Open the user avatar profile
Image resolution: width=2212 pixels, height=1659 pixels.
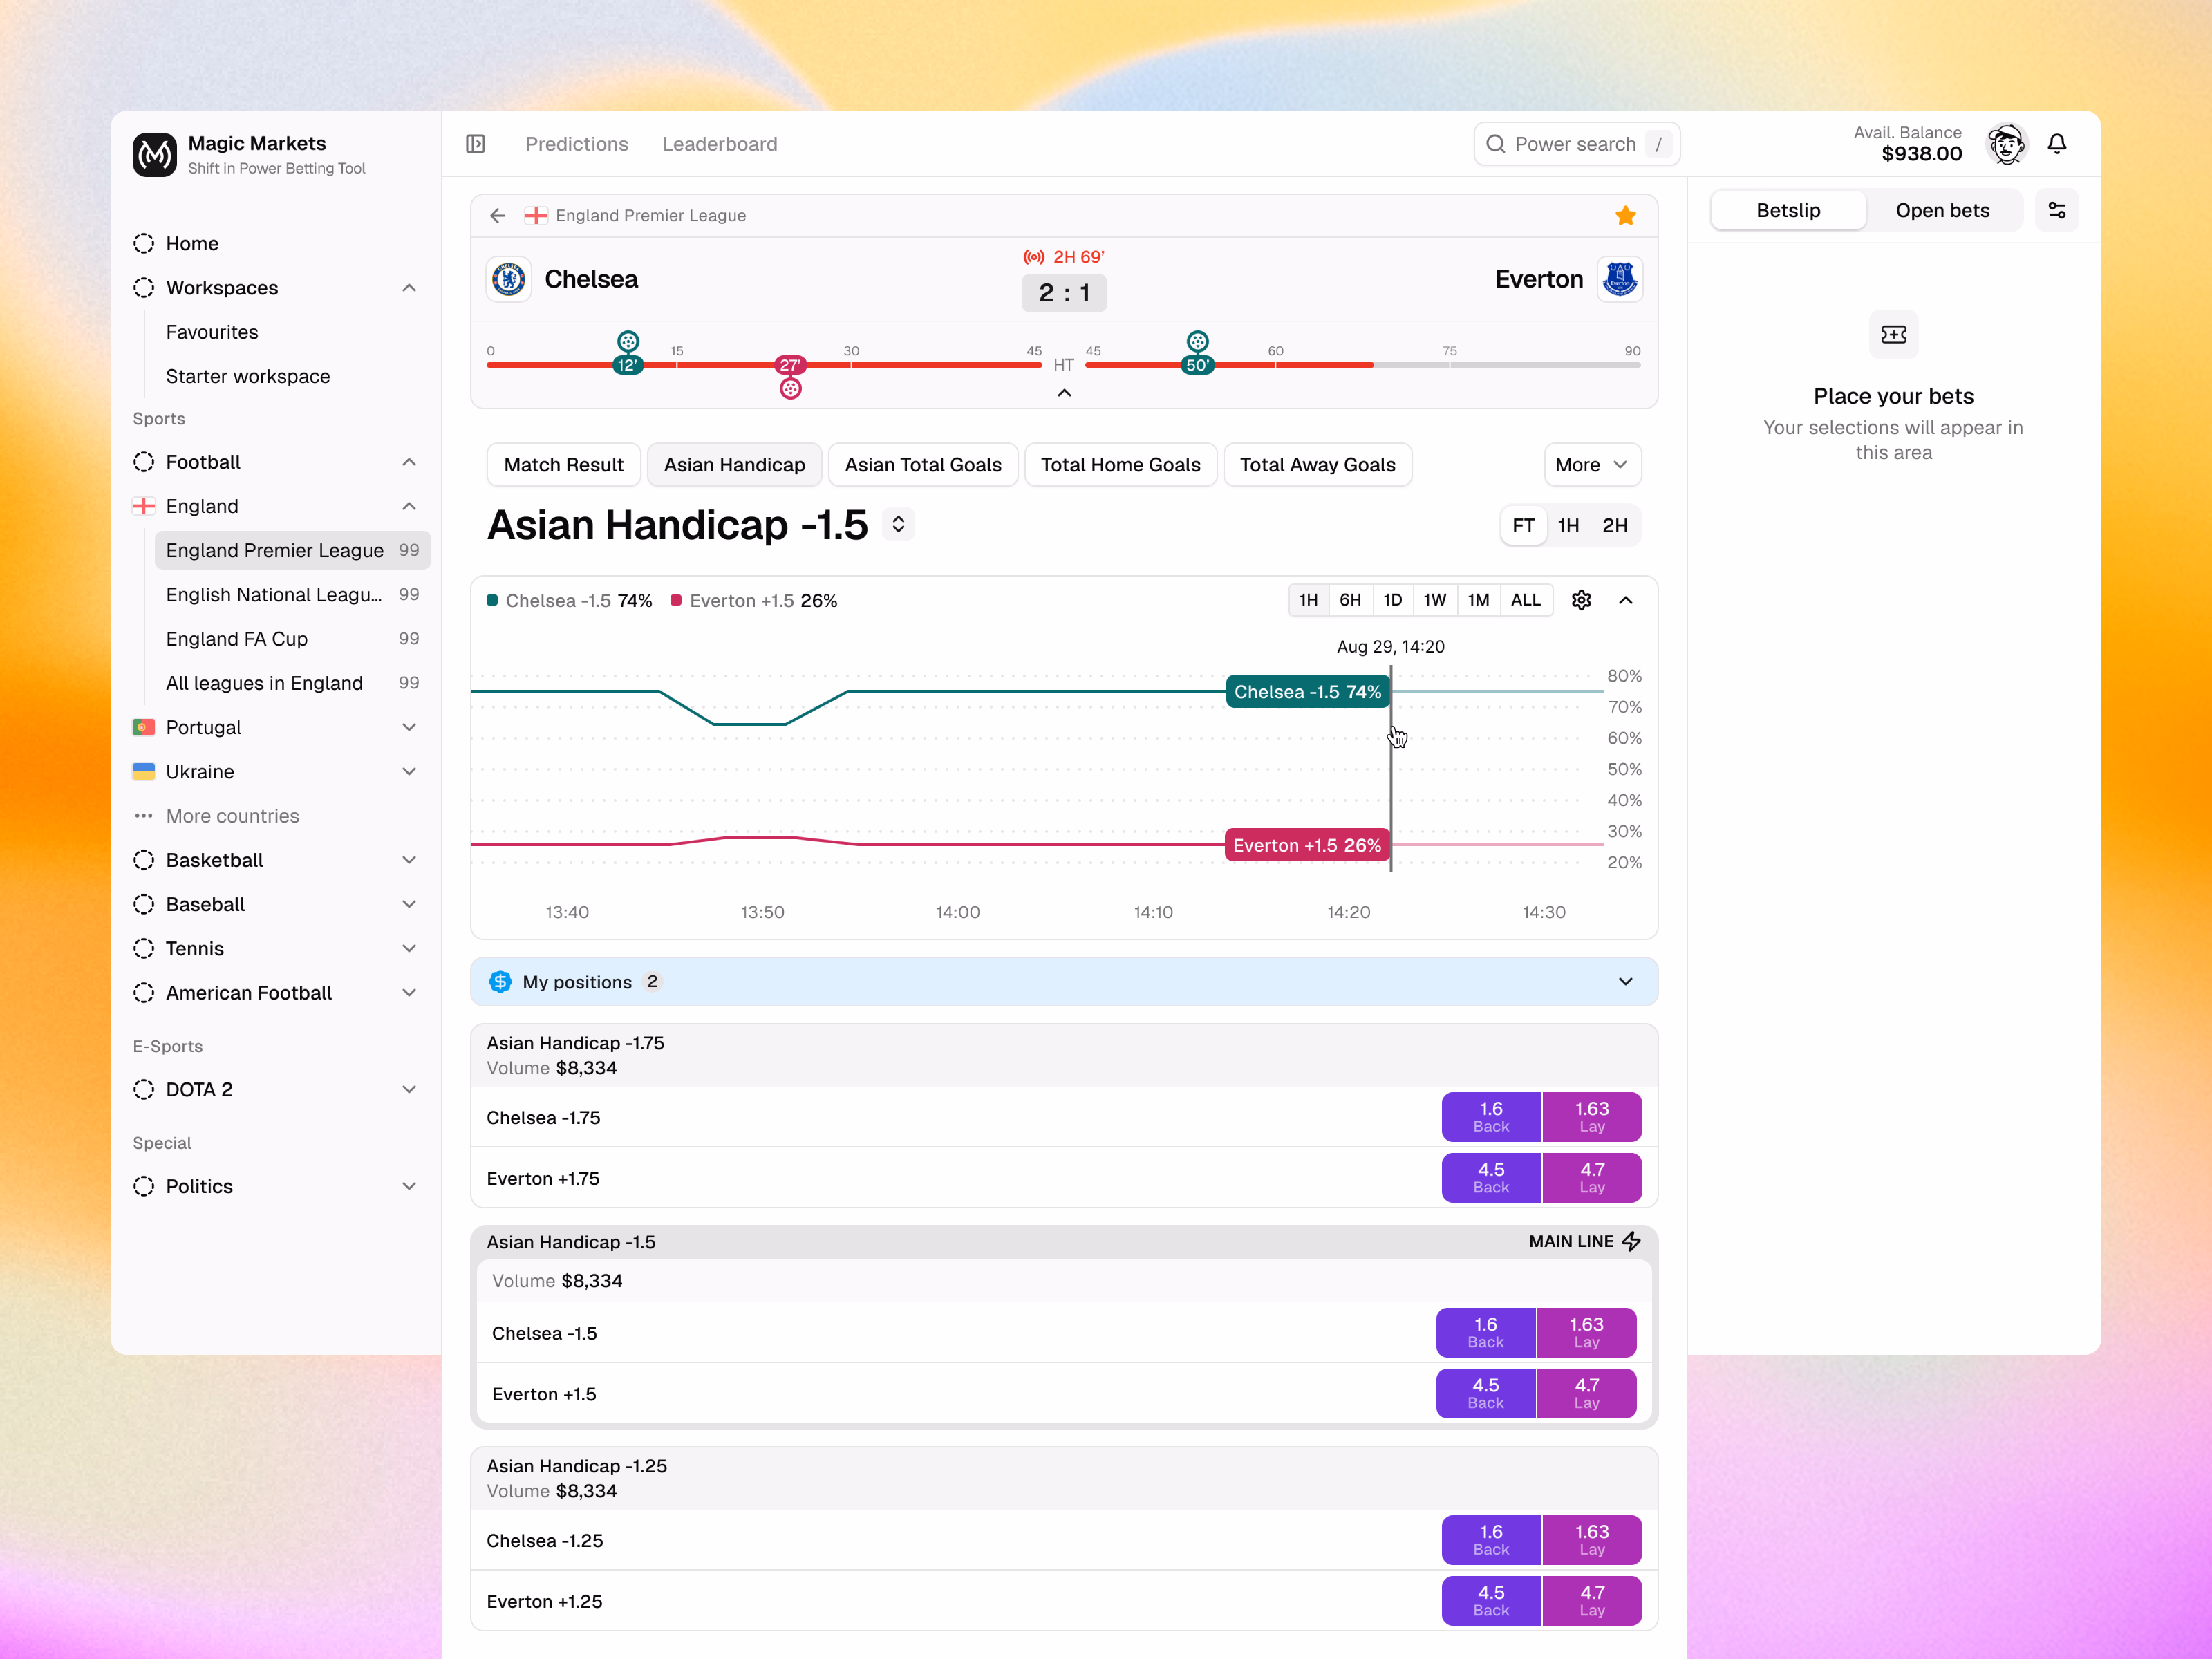[x=2006, y=144]
